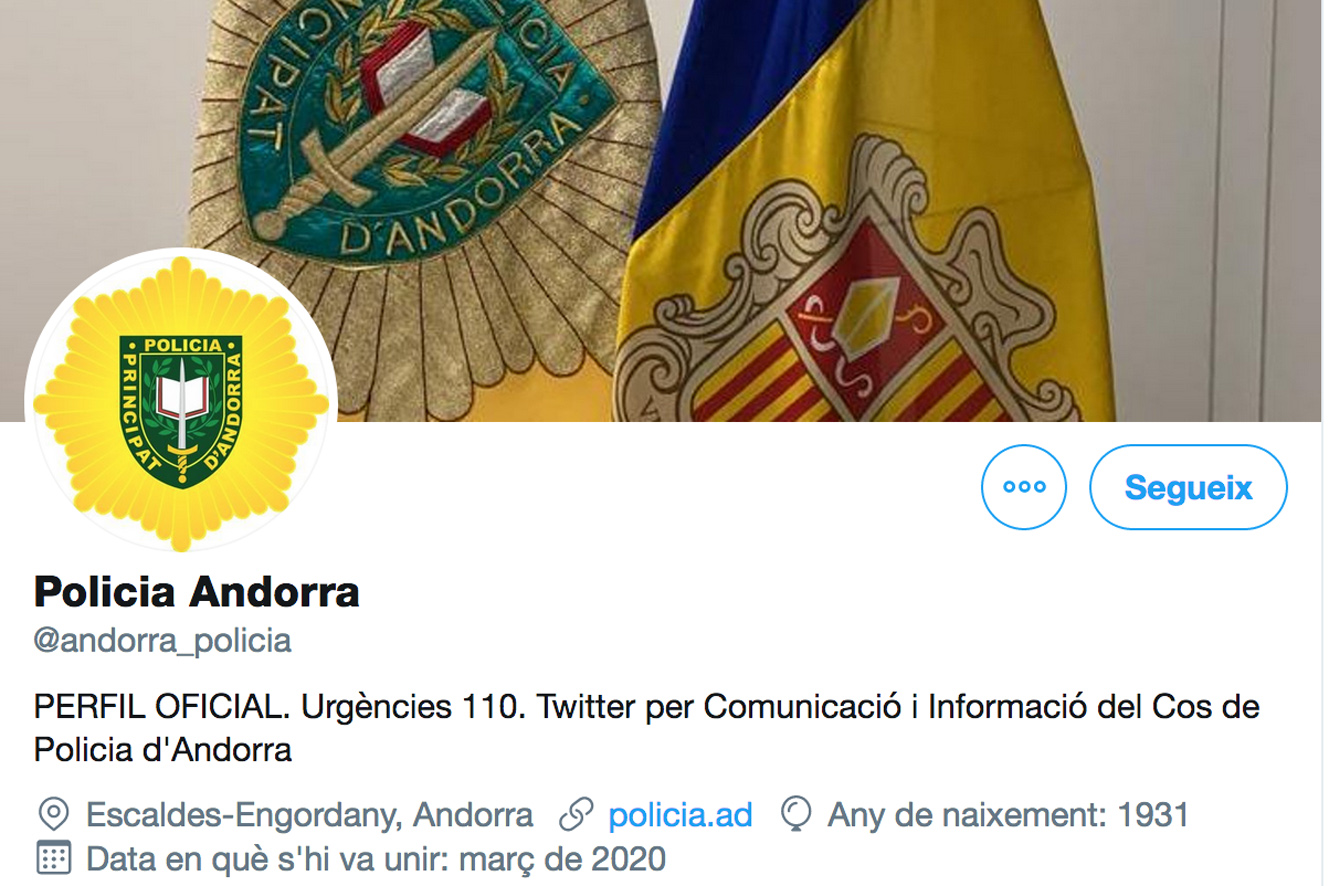Click Escaldes-Engordany, Andorra location text

pyautogui.click(x=310, y=815)
